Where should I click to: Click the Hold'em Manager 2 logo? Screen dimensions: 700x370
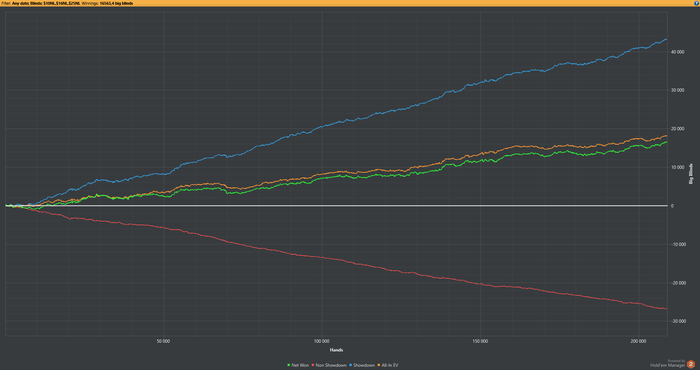(x=691, y=364)
